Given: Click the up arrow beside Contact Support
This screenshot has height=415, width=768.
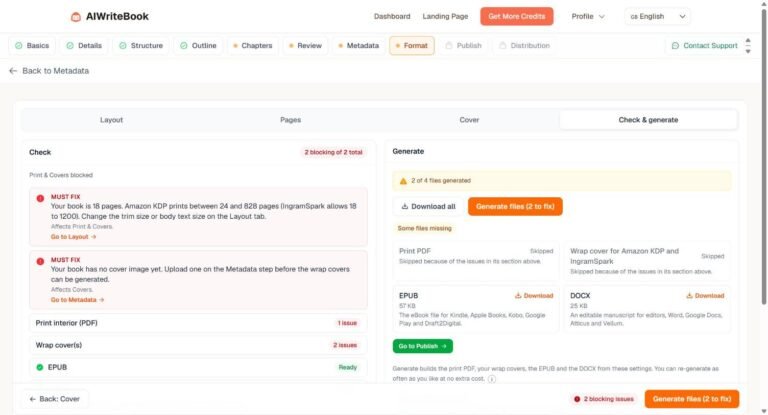Looking at the screenshot, I should coord(748,41).
